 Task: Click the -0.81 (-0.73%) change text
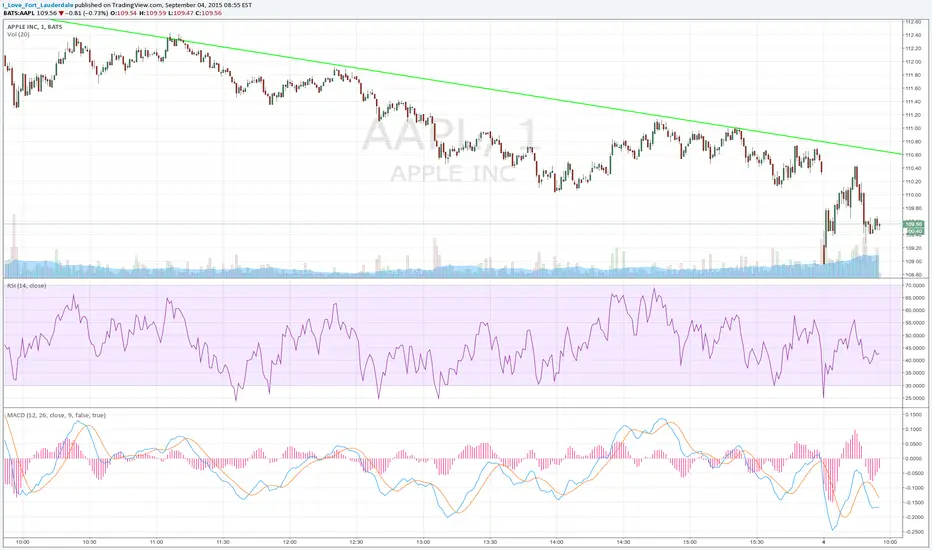tap(87, 12)
